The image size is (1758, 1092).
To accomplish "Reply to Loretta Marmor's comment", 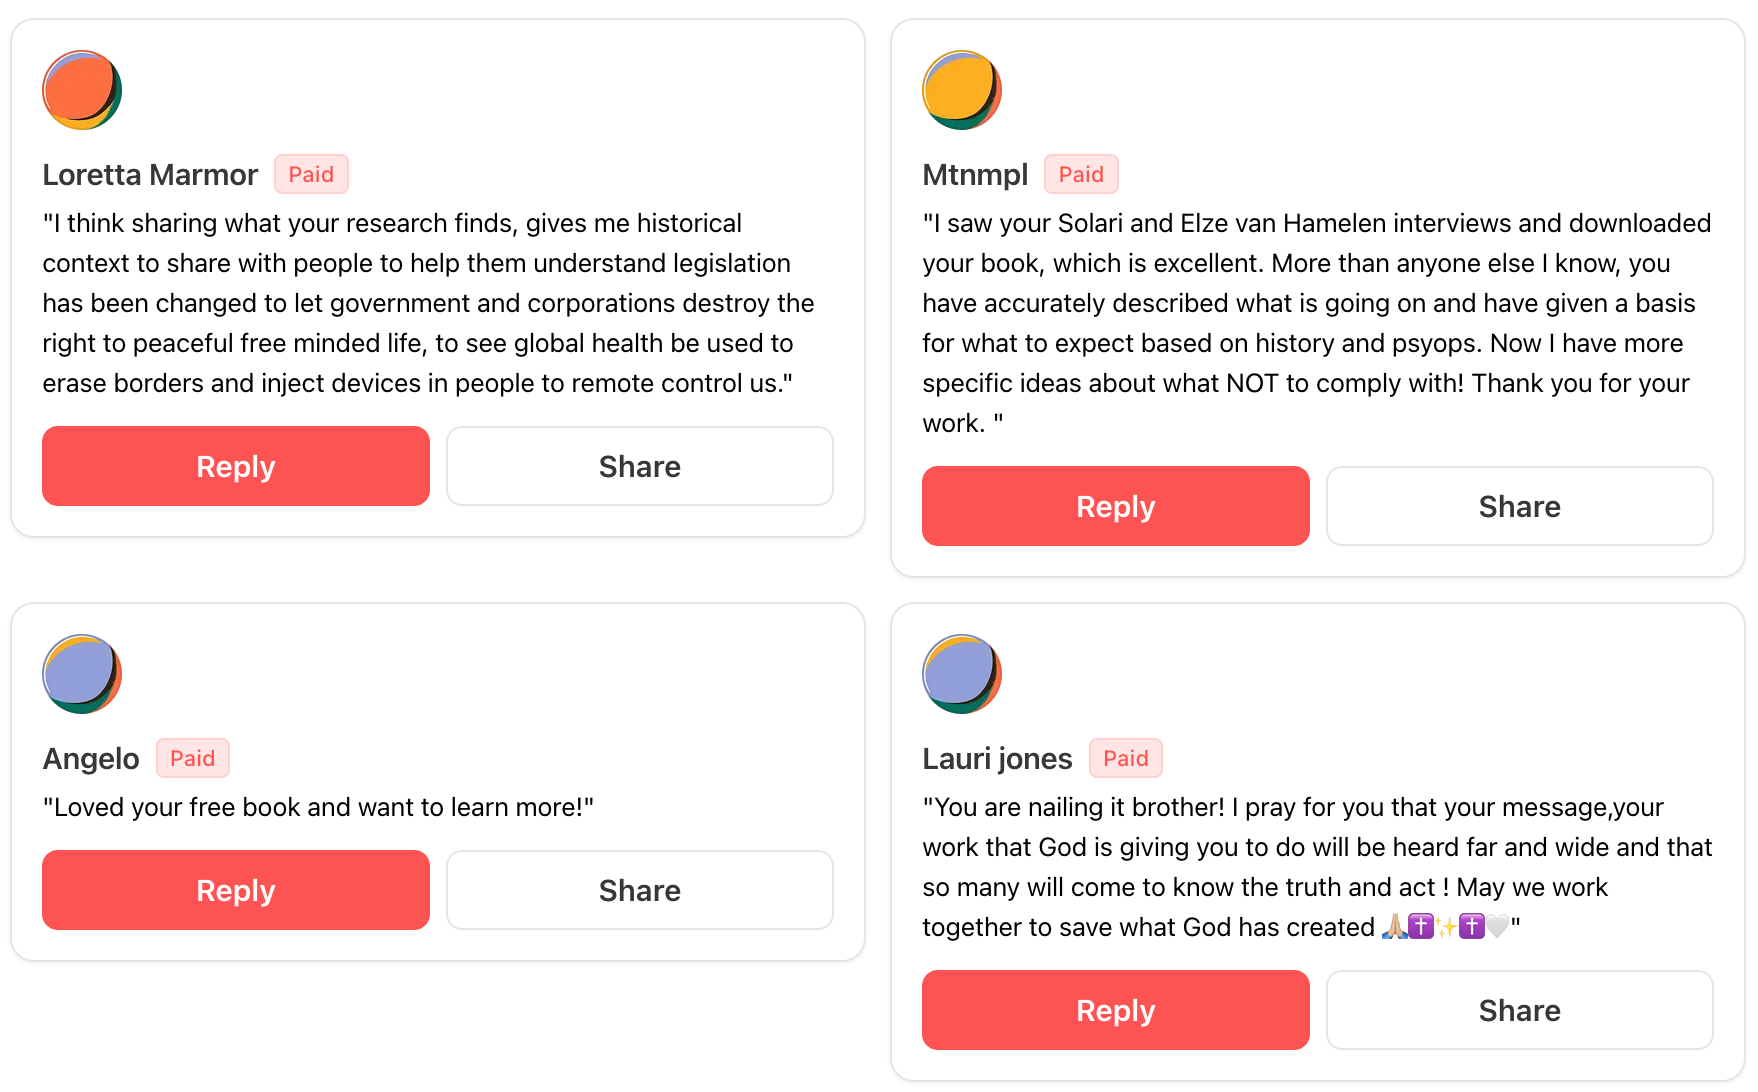I will (x=236, y=466).
